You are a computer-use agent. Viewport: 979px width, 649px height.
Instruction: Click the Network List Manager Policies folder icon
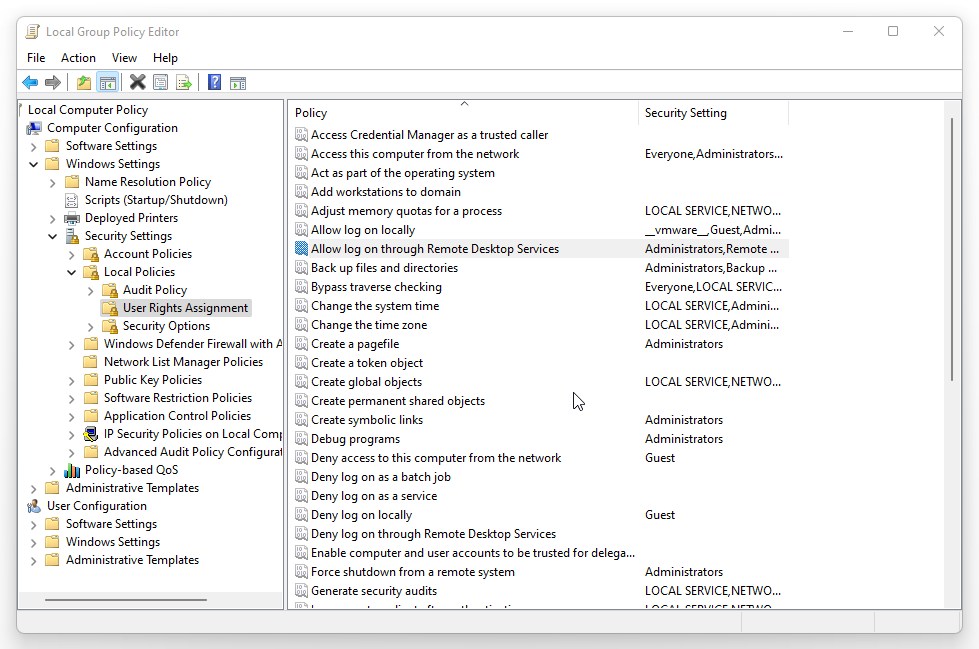[91, 362]
